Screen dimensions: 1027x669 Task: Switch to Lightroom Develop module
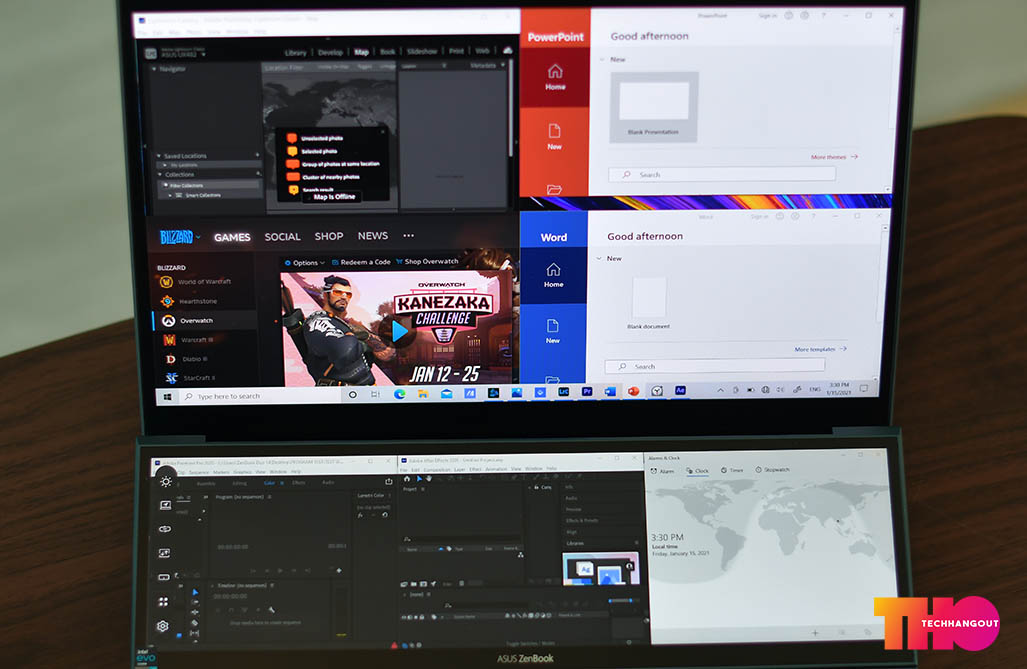coord(330,52)
